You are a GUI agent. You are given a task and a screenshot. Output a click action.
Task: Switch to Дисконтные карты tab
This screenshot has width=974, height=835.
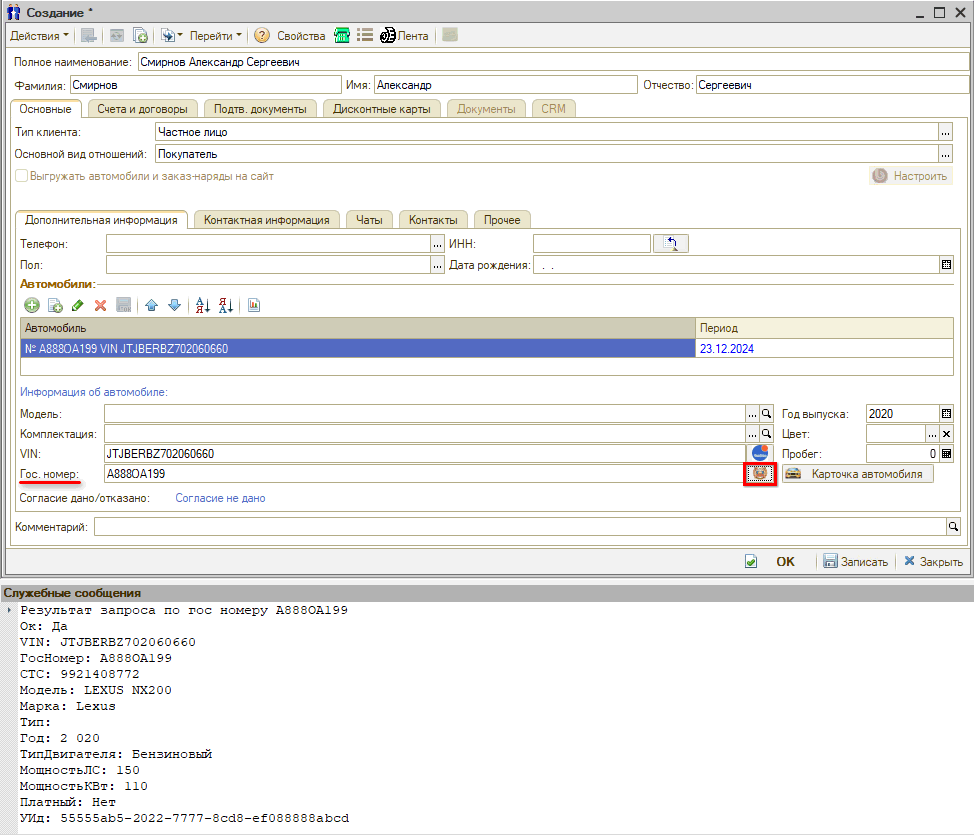click(381, 109)
